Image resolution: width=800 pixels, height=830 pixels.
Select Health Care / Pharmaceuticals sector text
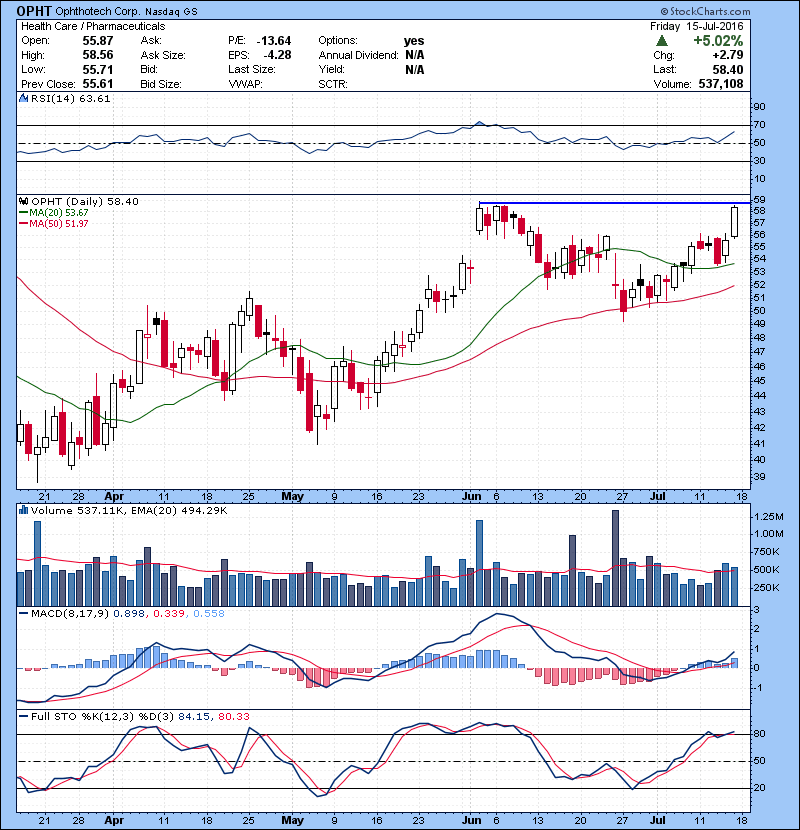(x=93, y=26)
